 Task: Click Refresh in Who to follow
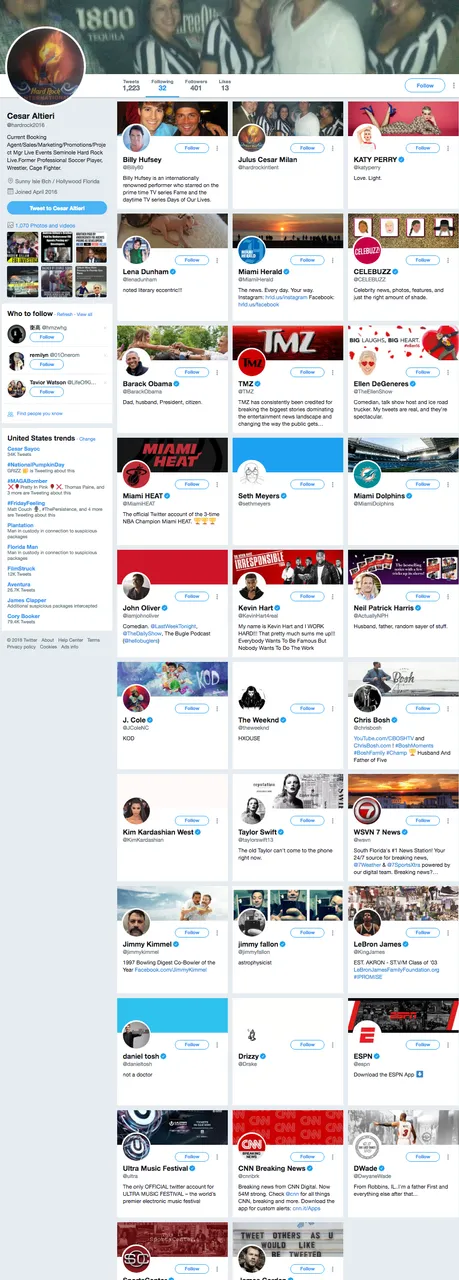65,314
